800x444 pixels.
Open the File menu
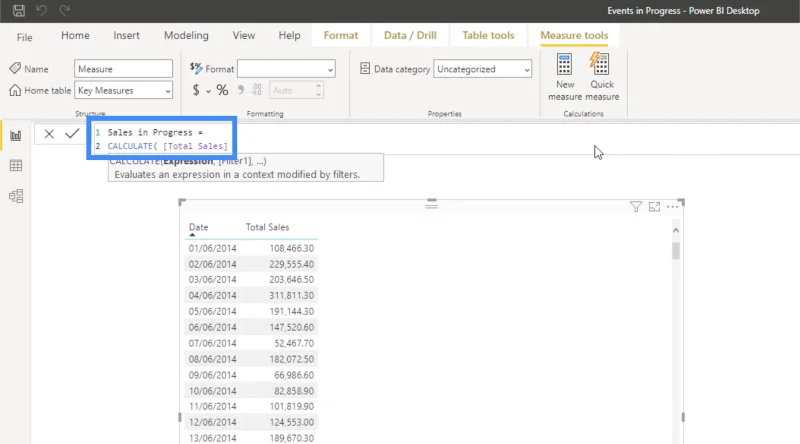point(24,37)
